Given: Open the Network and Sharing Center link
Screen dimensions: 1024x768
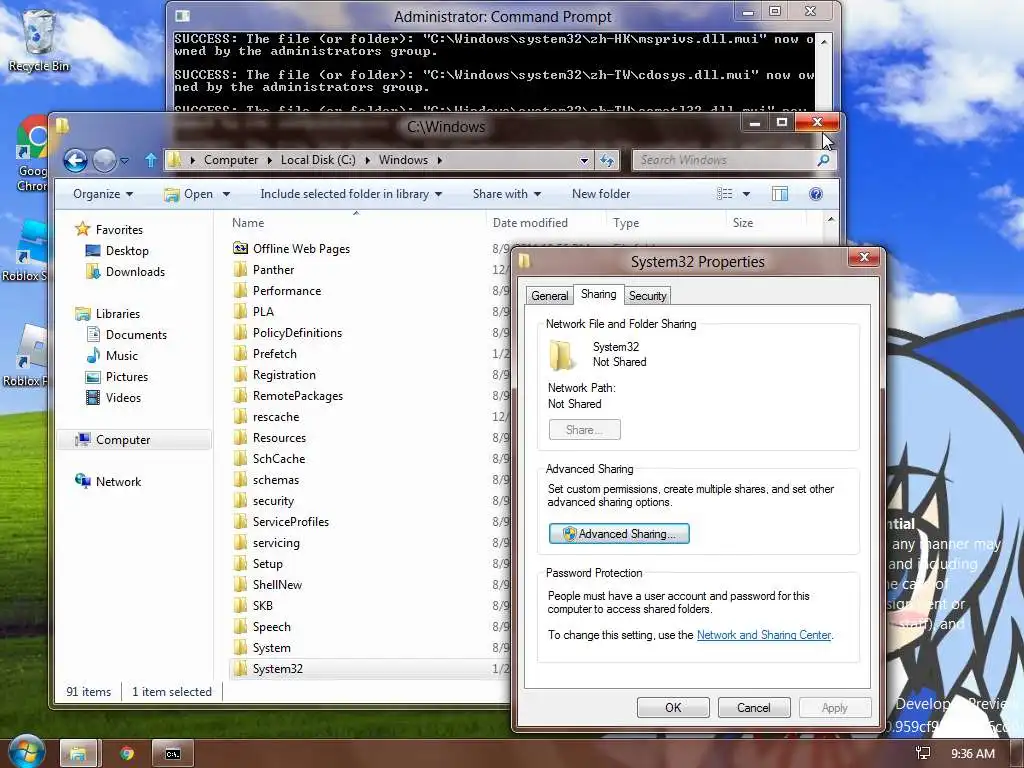Looking at the screenshot, I should tap(763, 635).
